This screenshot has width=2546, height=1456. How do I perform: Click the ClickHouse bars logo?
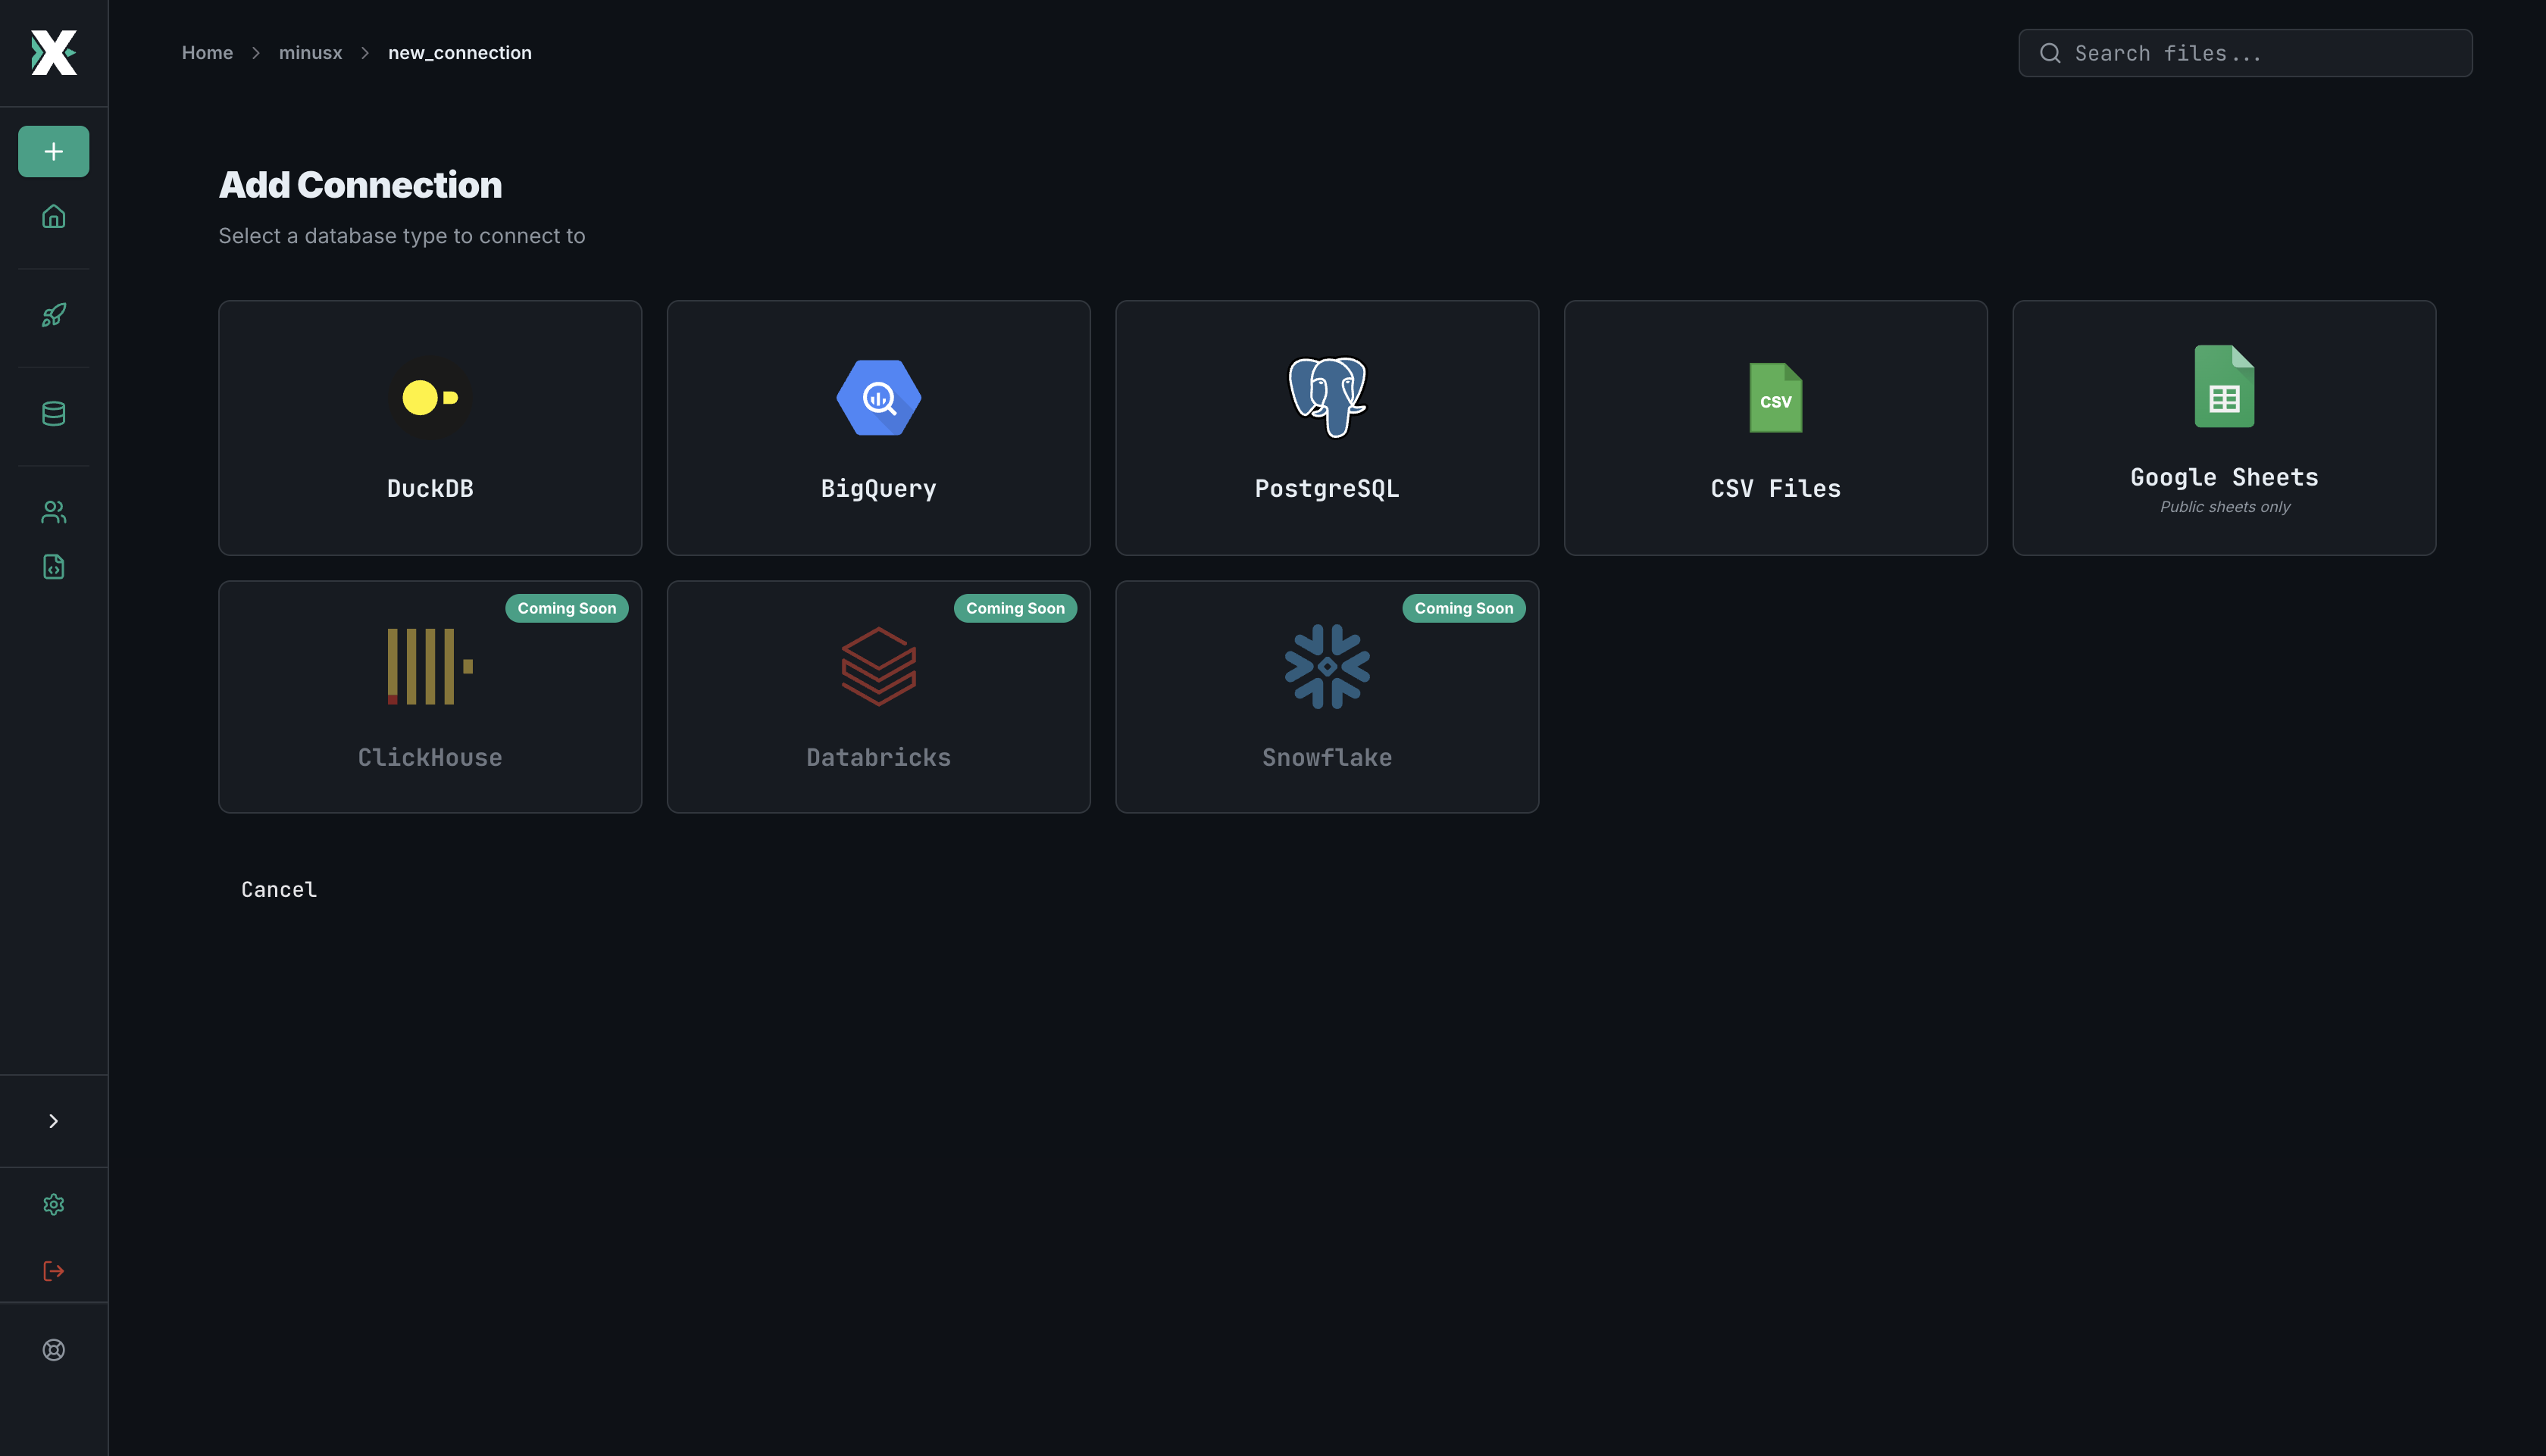click(x=430, y=667)
